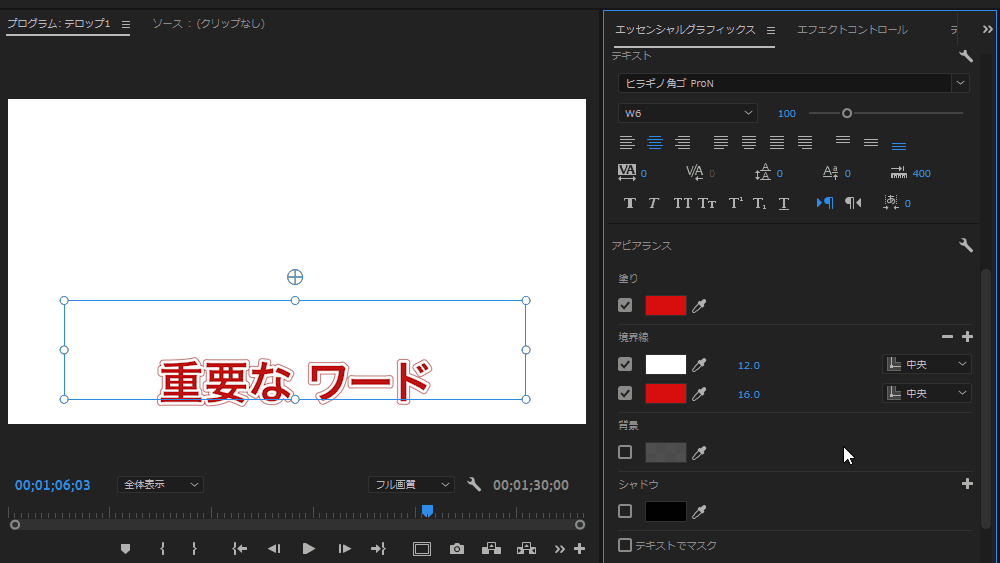The image size is (1000, 563).
Task: Add another shadow with plus
Action: coord(967,484)
